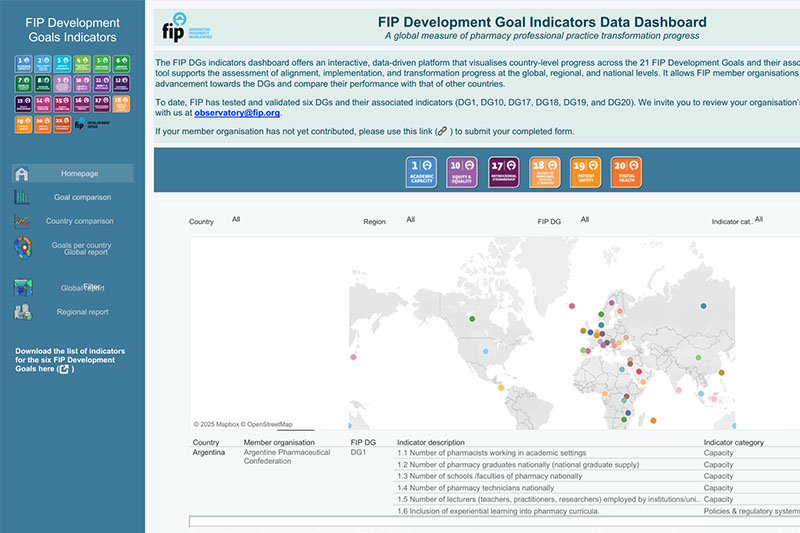This screenshot has height=533, width=800.
Task: Open the Regional report page
Action: coord(83,312)
